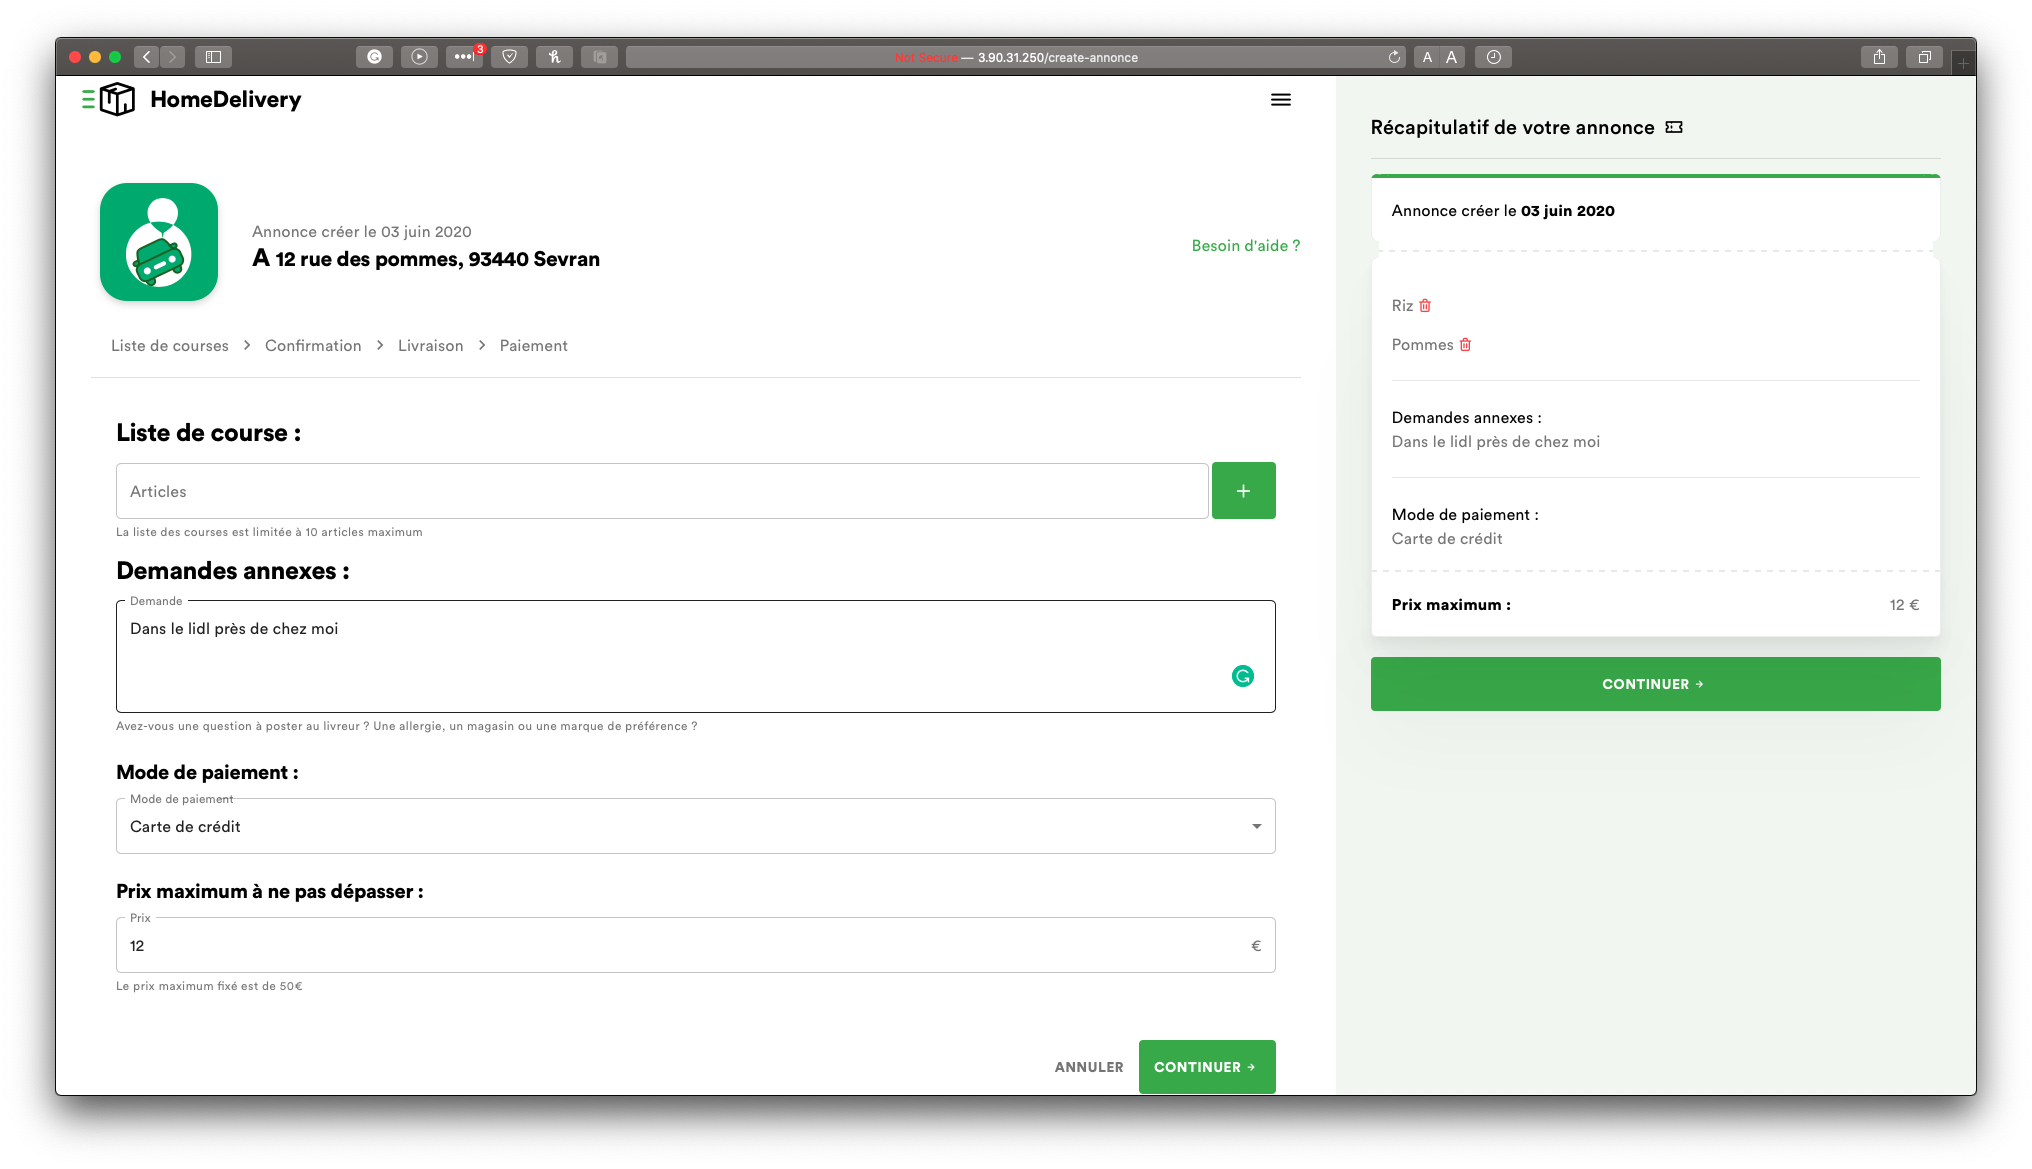This screenshot has height=1169, width=2032.
Task: Click Besoin d'aide link
Action: 1245,246
